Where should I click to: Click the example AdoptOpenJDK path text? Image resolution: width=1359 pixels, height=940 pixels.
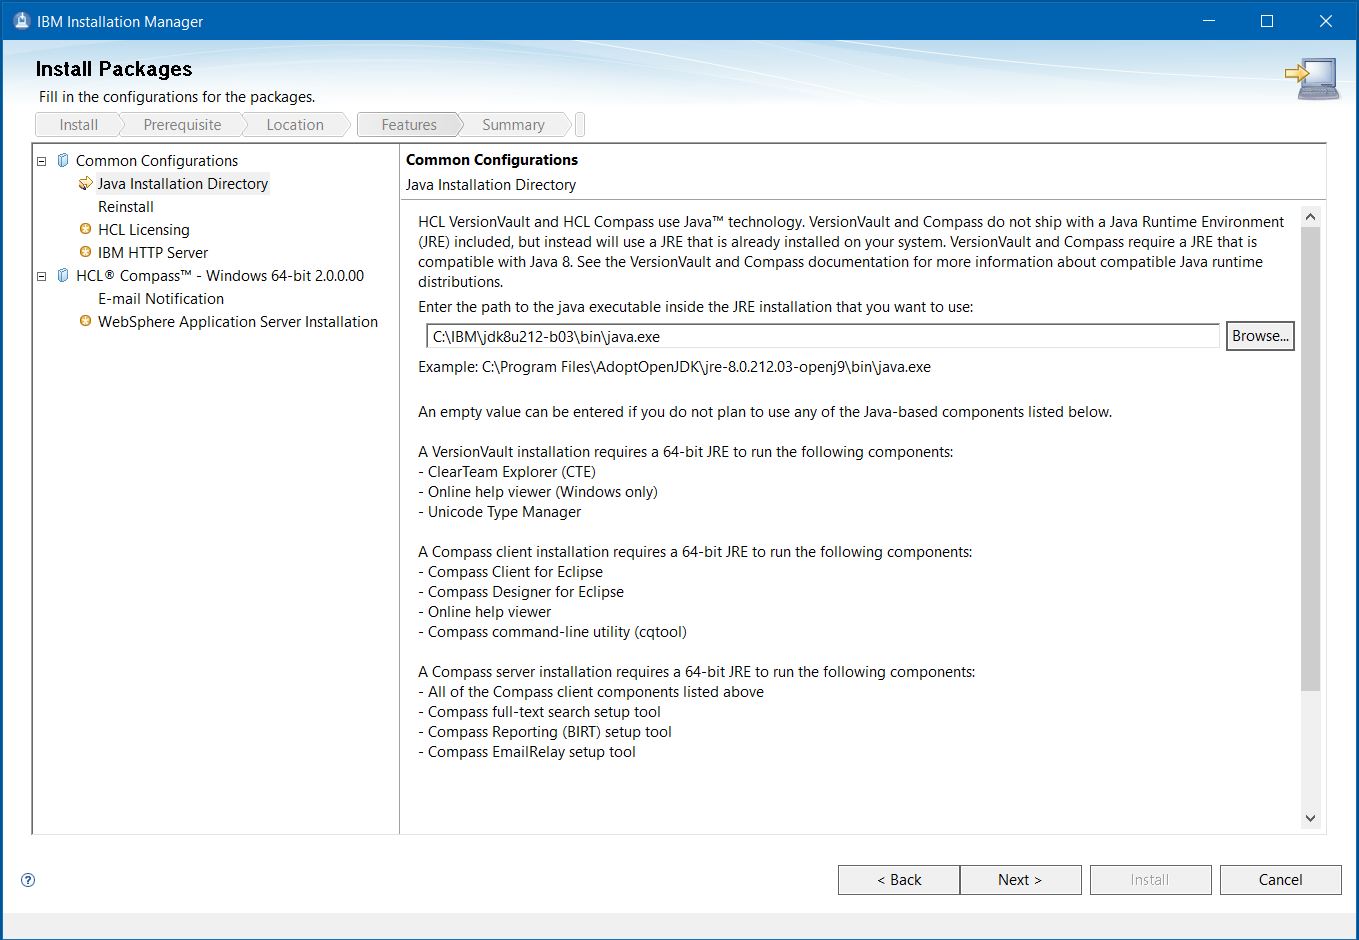[706, 367]
